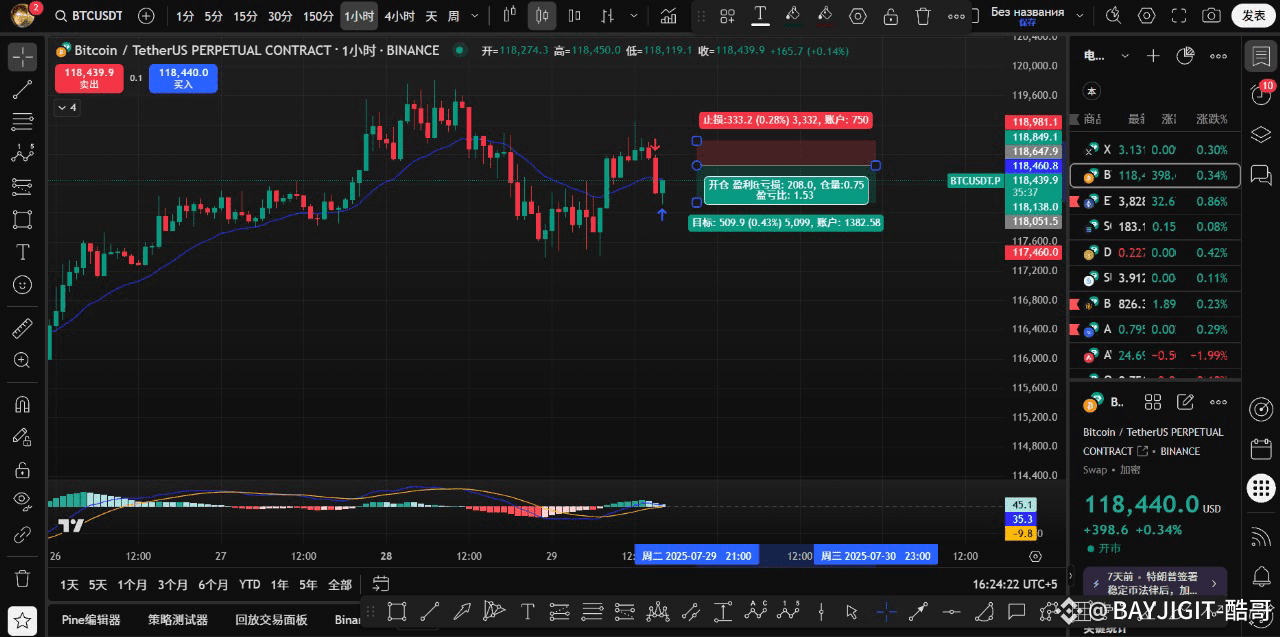Image resolution: width=1280 pixels, height=637 pixels.
Task: Open the Alerts clock icon with badge 10
Action: 1260,93
